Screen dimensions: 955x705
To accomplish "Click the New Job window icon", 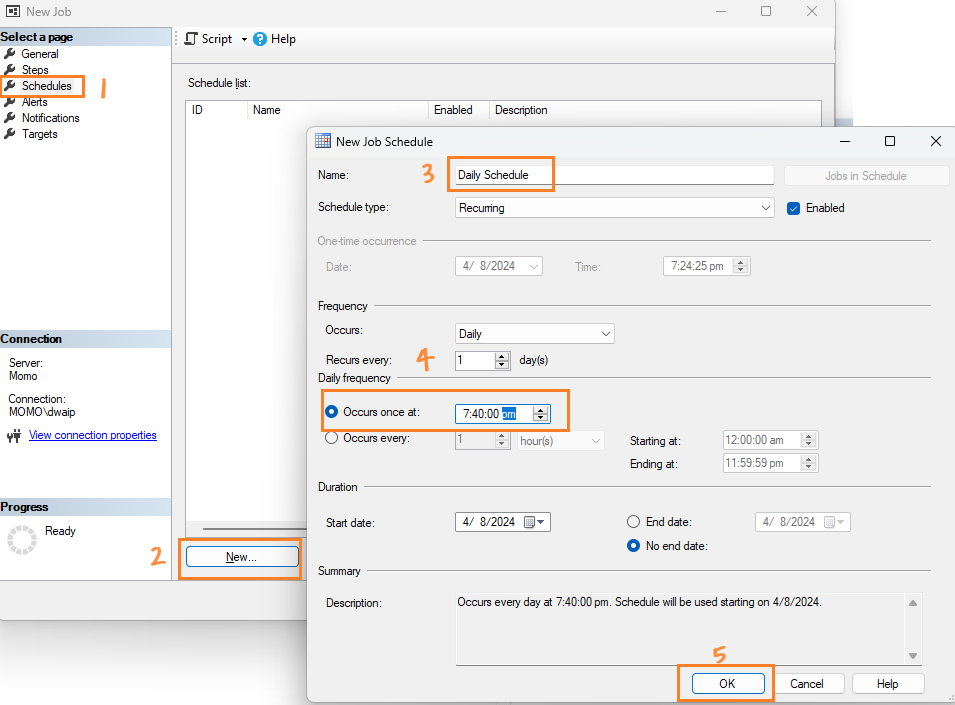I will pos(13,12).
